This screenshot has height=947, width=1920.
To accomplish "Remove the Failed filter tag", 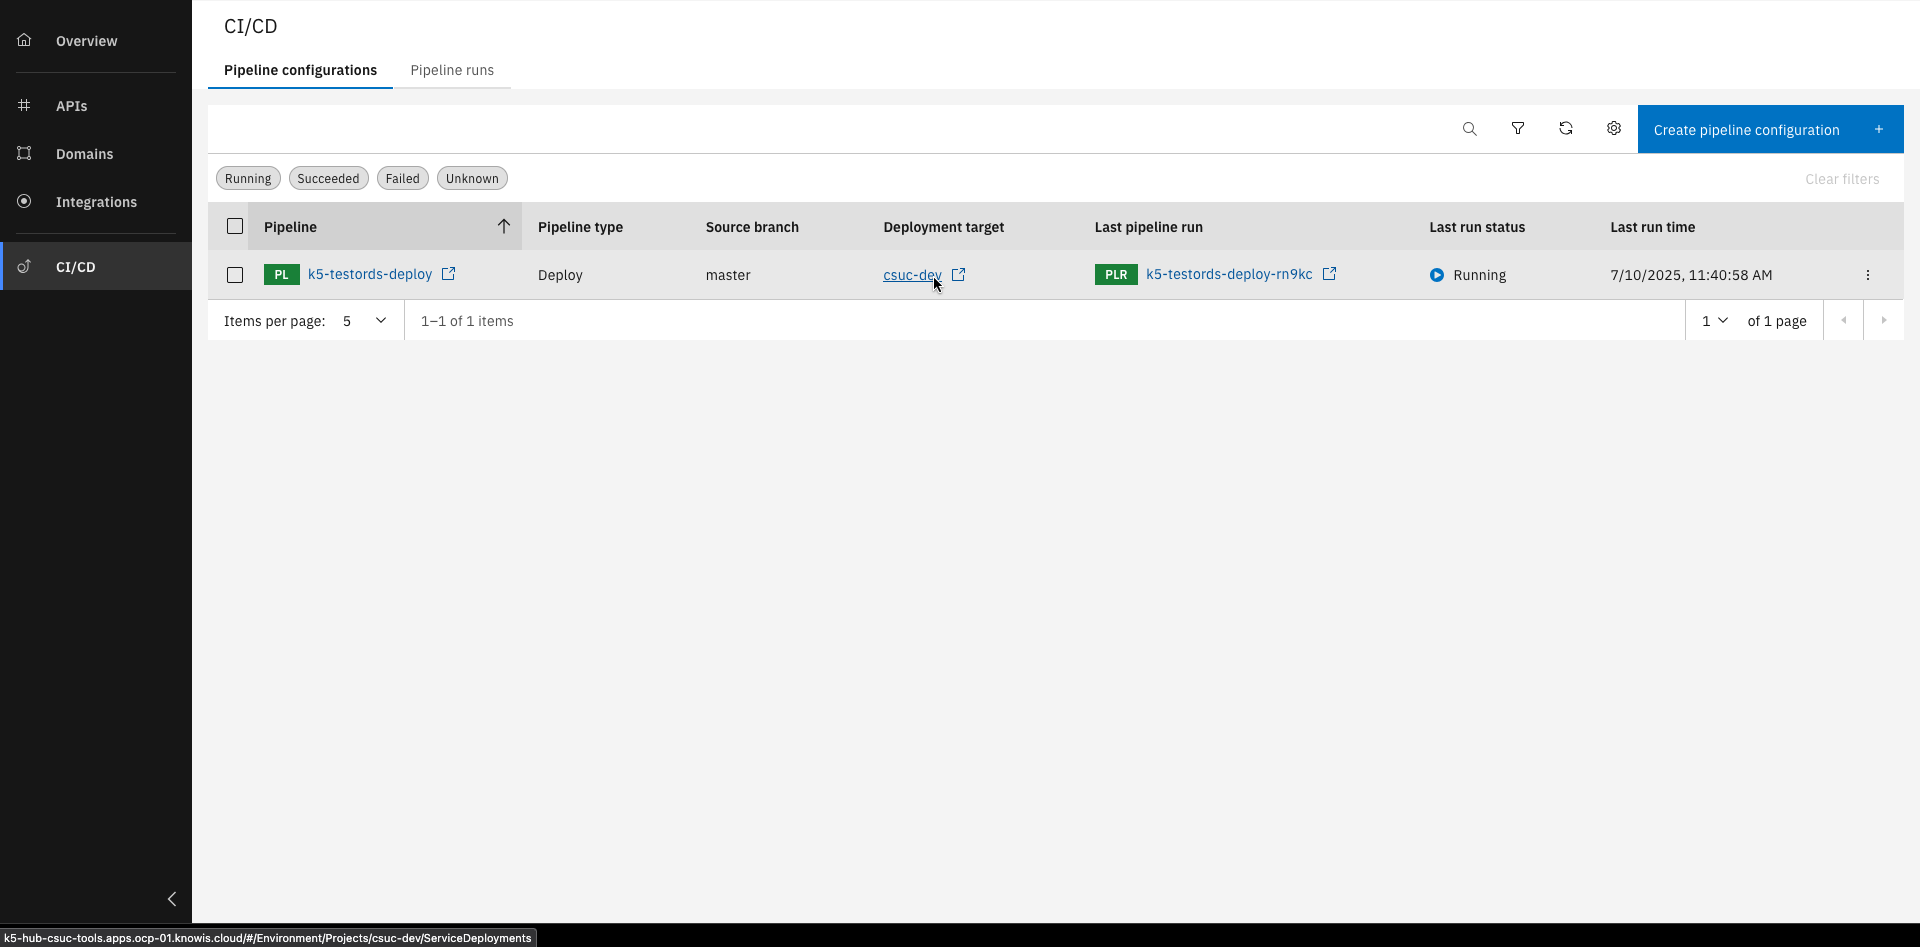I will coord(402,177).
